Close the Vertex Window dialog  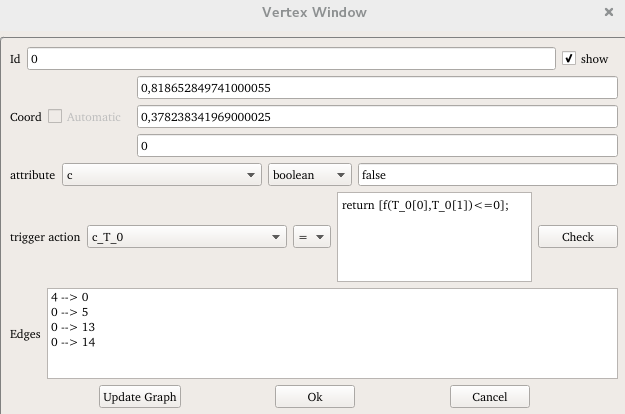tap(609, 13)
